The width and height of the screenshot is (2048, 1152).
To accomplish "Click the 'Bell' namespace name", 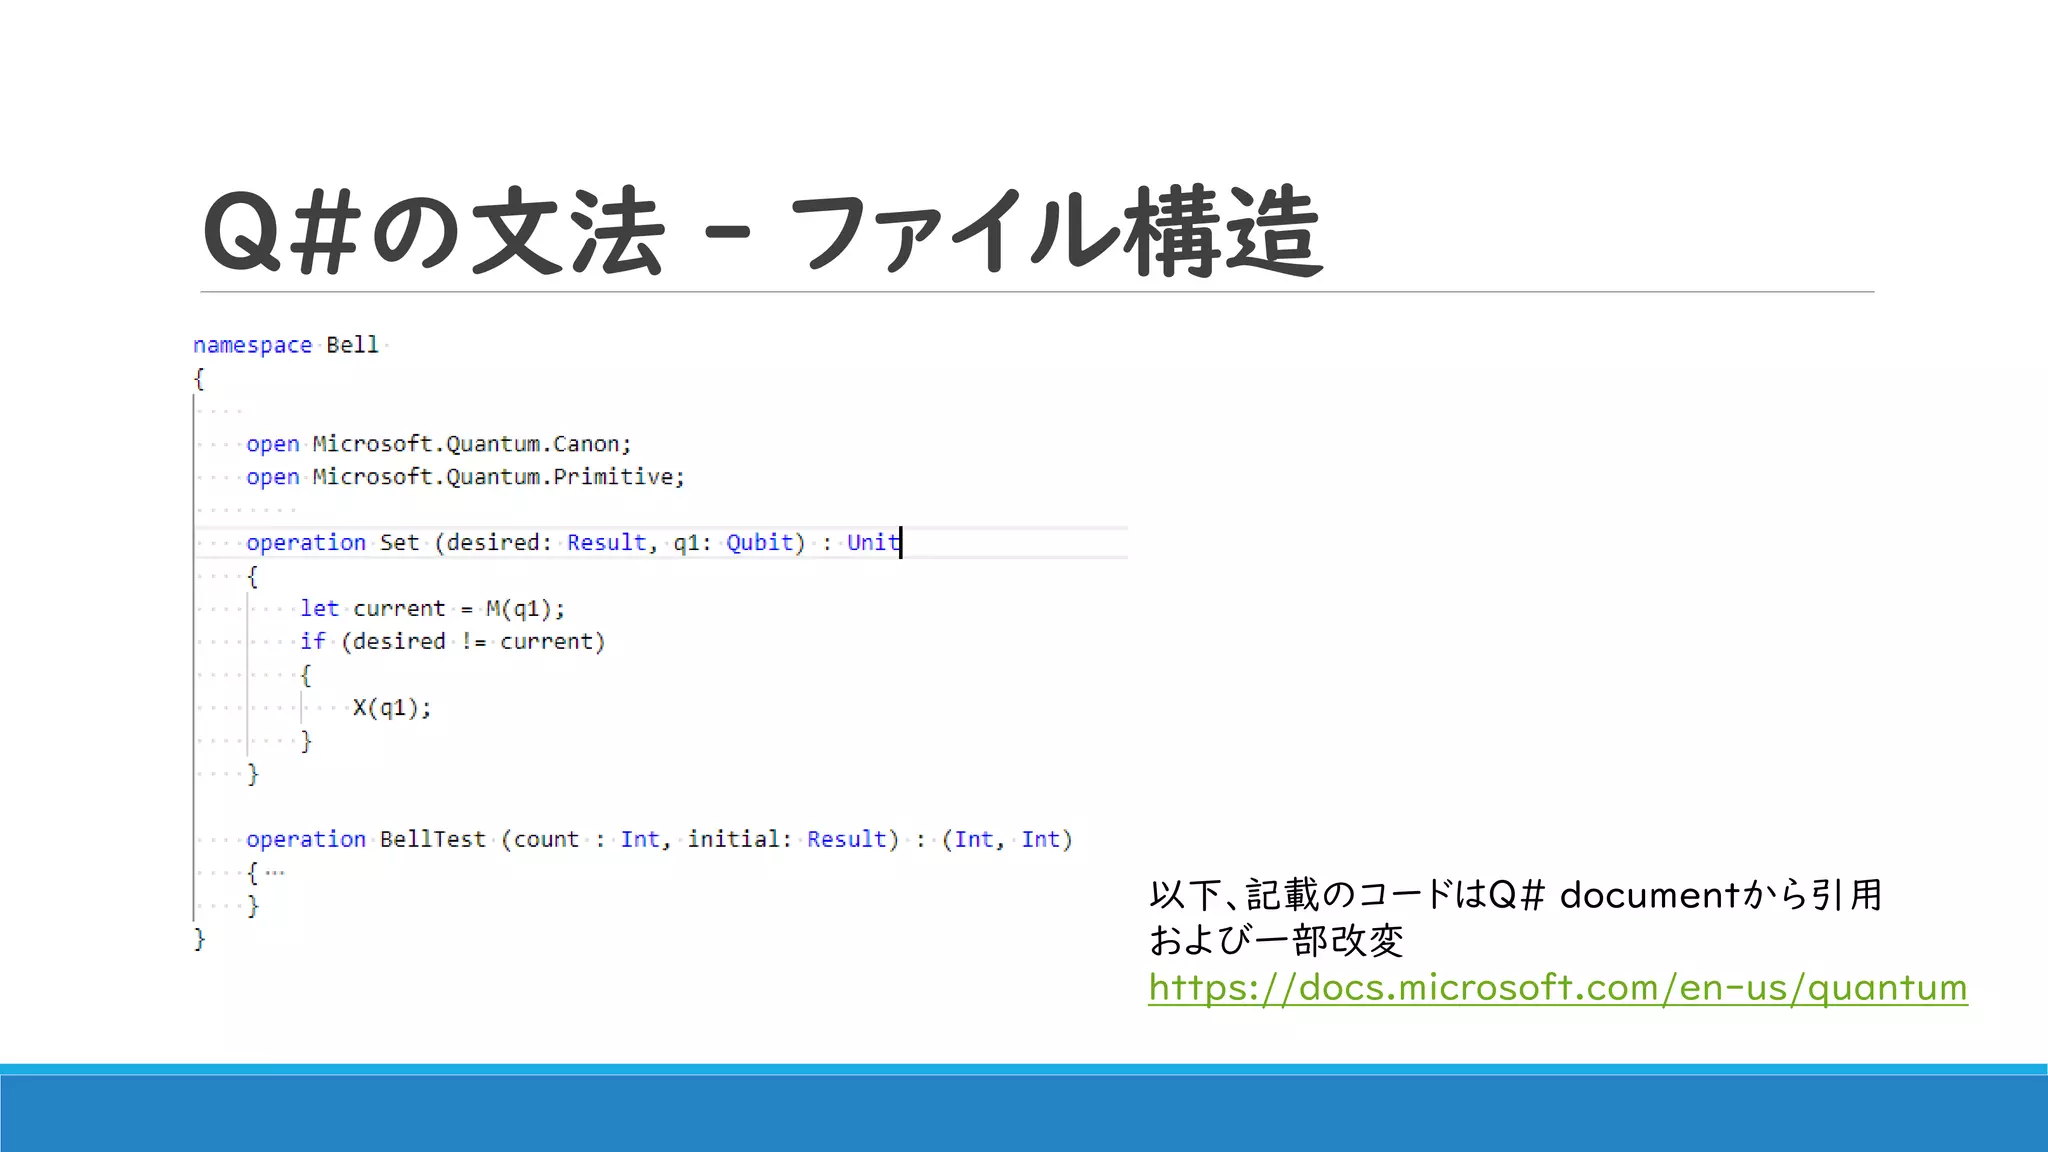I will (352, 345).
